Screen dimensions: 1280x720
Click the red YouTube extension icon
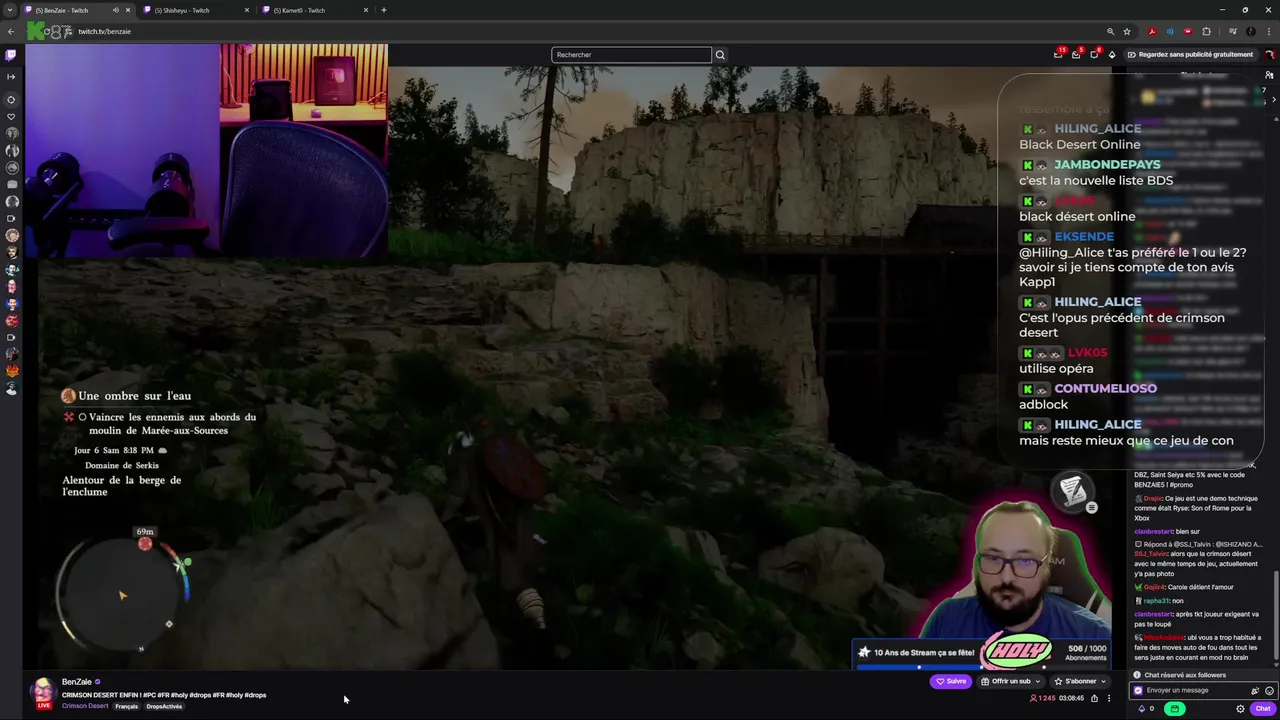(x=1188, y=31)
